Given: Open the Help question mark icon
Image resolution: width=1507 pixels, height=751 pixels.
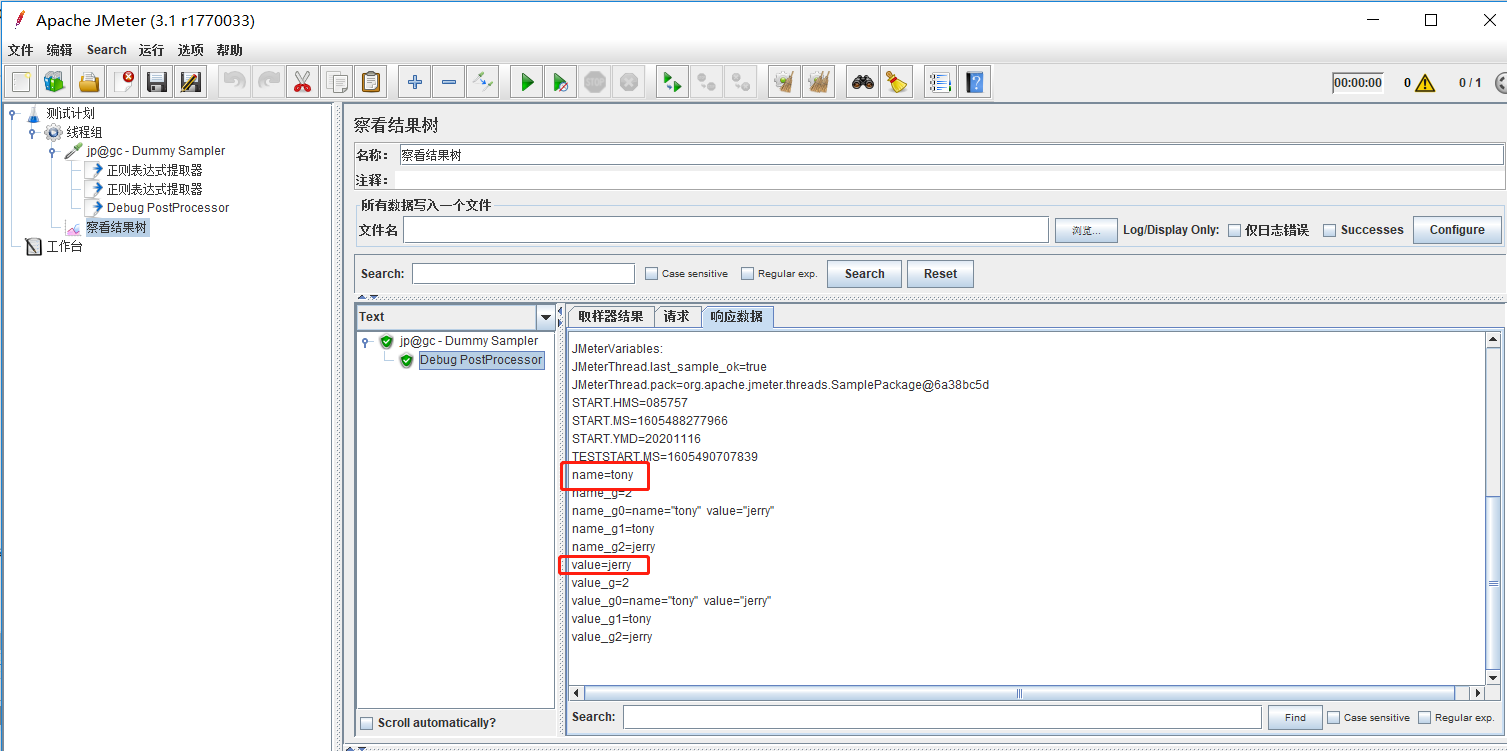Looking at the screenshot, I should point(975,82).
